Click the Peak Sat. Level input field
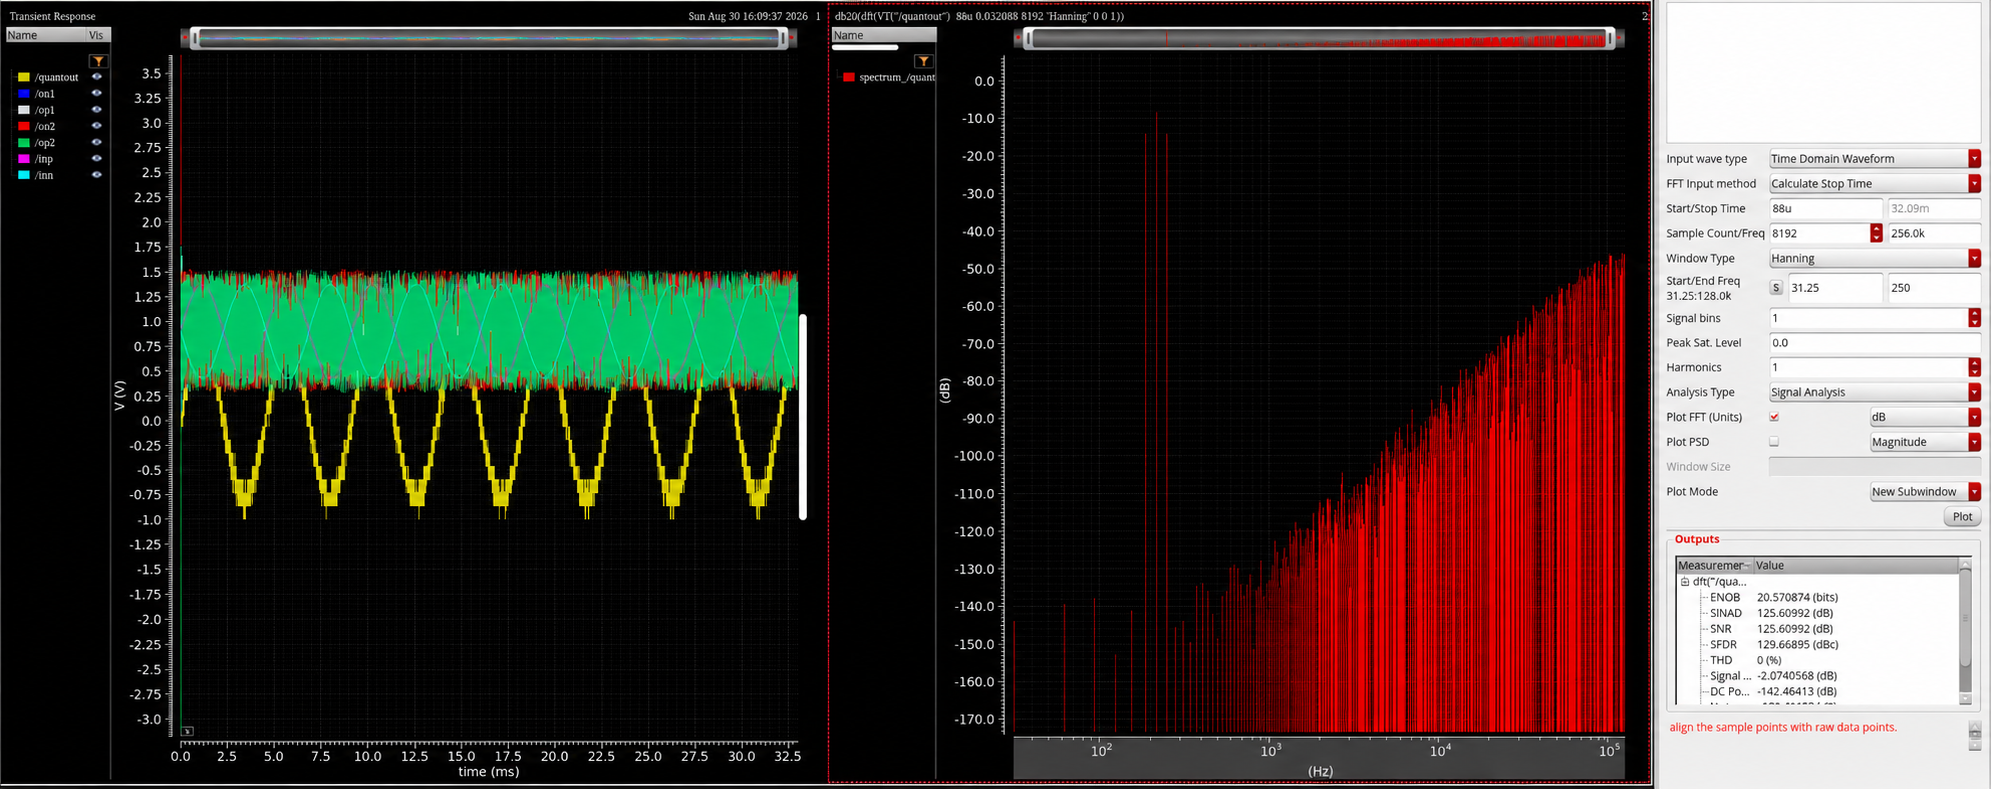Viewport: 1991px width, 789px height. tap(1874, 343)
